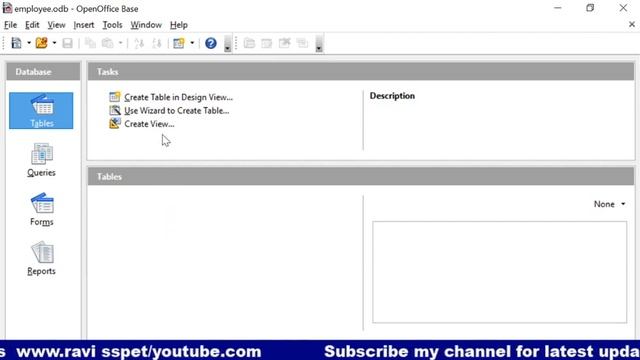Open the Edit menu
Image resolution: width=640 pixels, height=360 pixels.
point(32,25)
